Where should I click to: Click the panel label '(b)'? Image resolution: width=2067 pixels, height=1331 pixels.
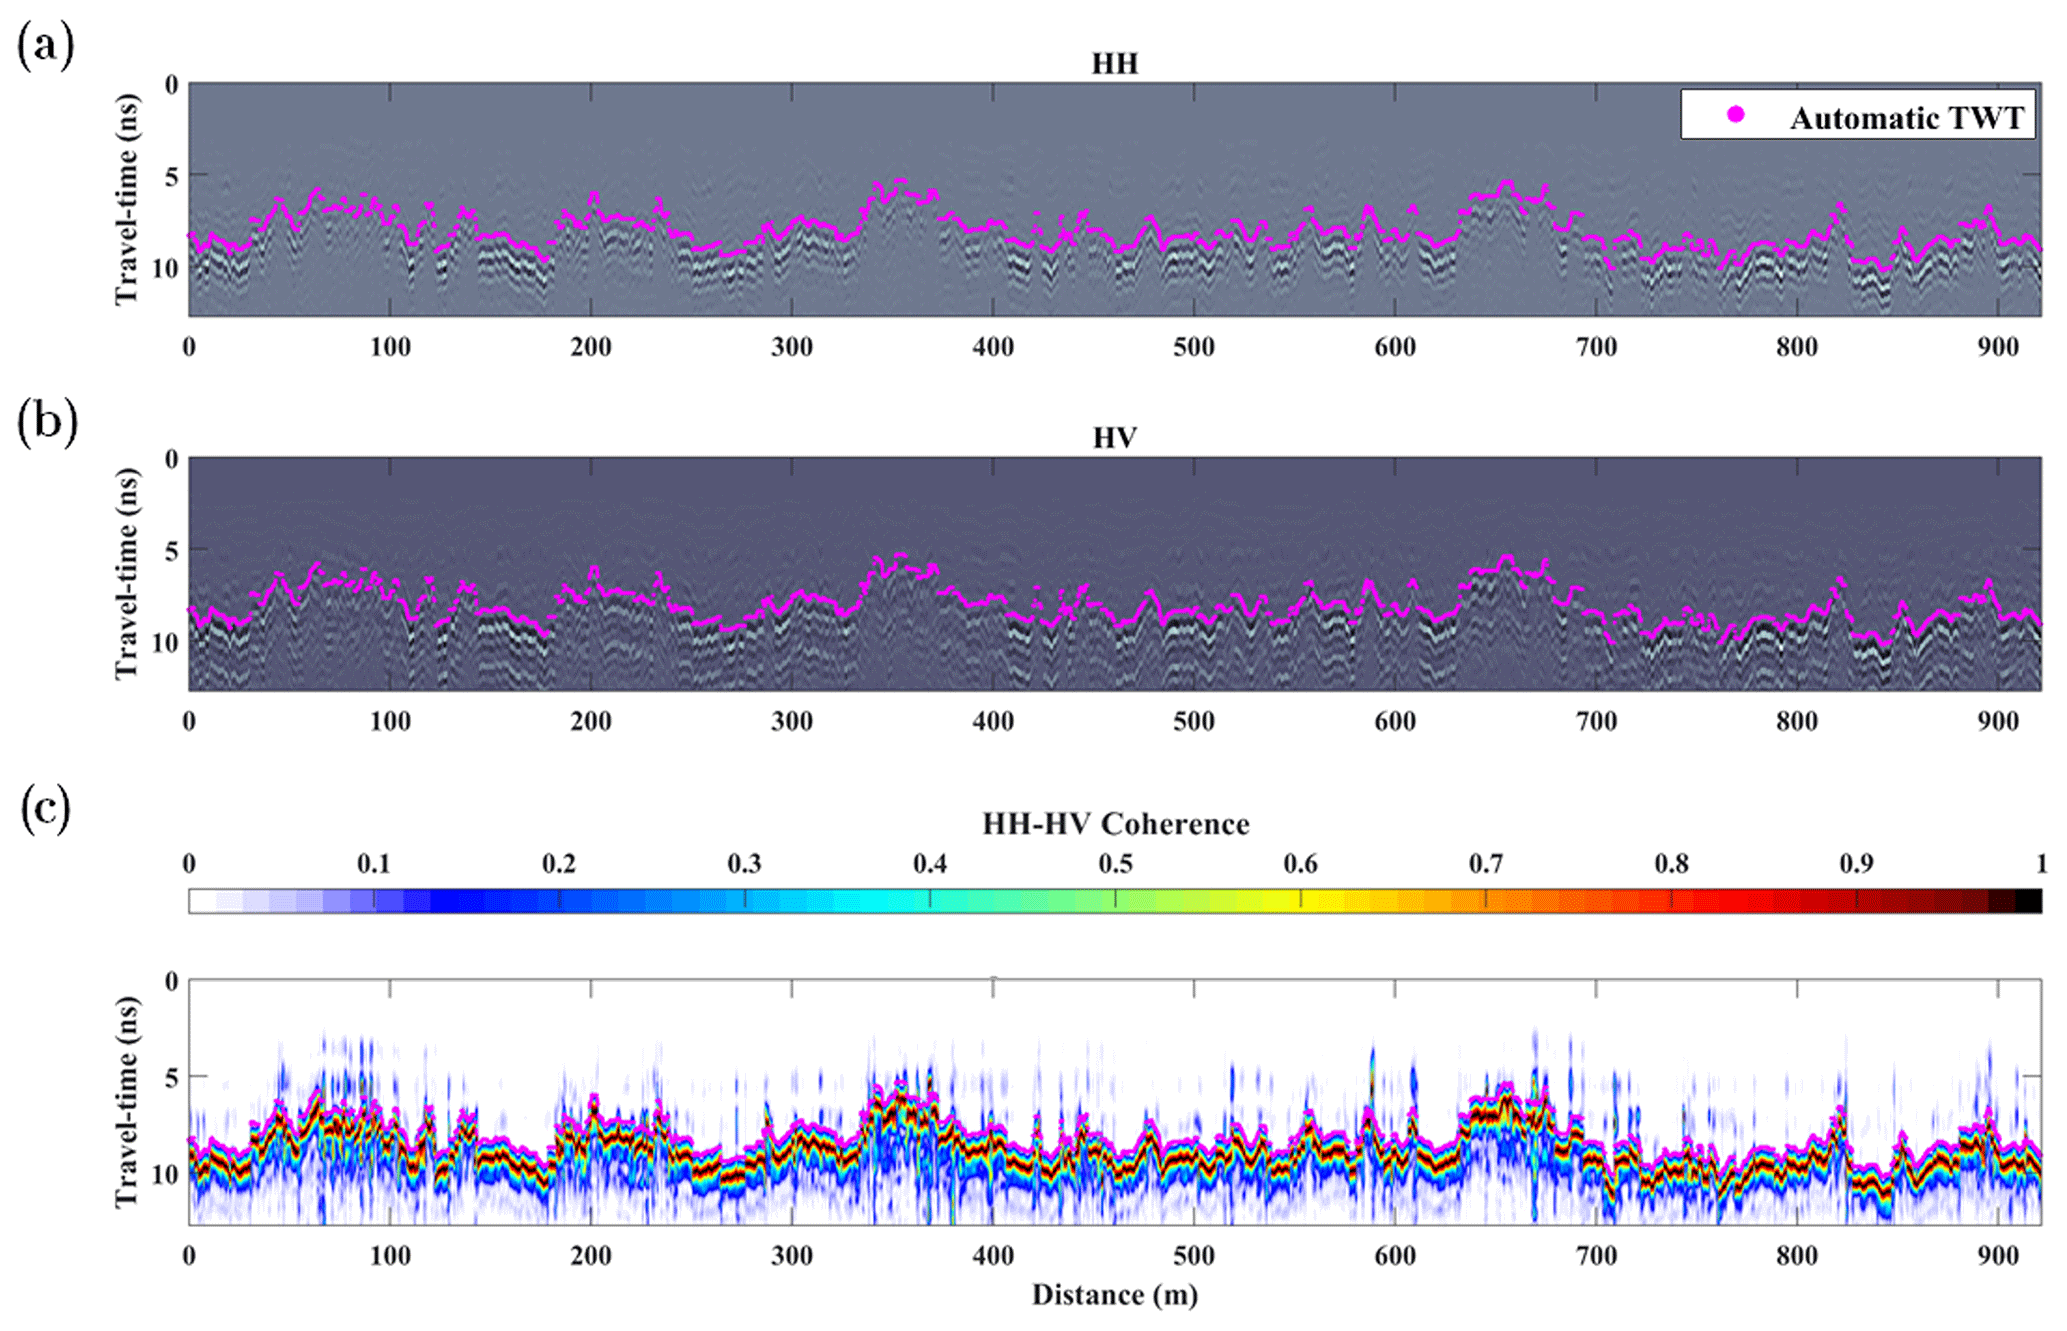(x=47, y=422)
